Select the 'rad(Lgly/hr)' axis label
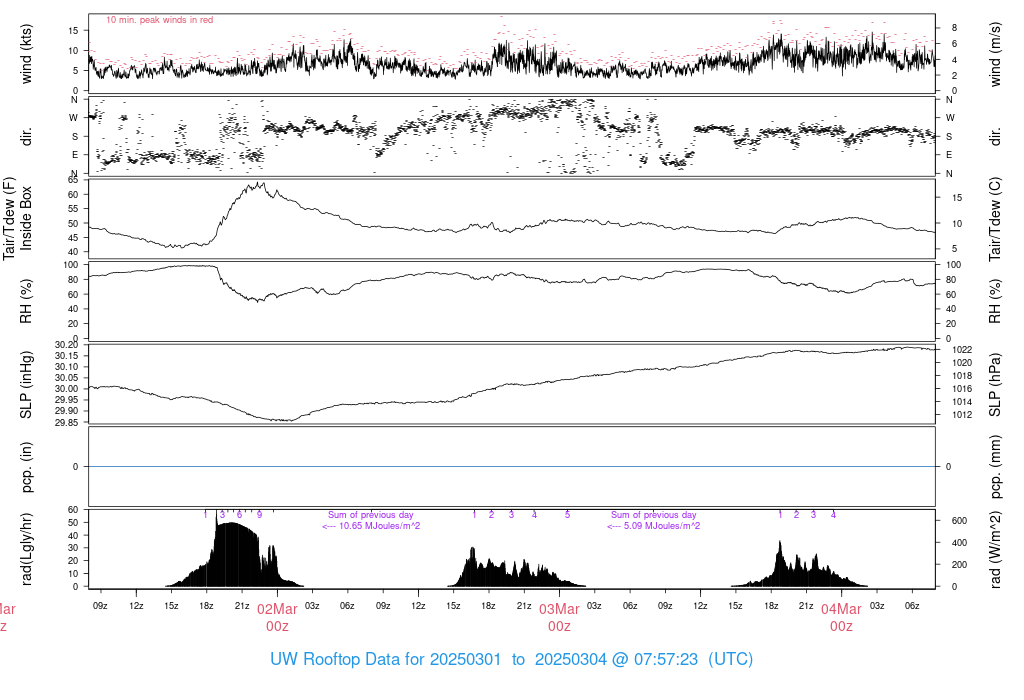This screenshot has height=700, width=1024. click(x=26, y=549)
